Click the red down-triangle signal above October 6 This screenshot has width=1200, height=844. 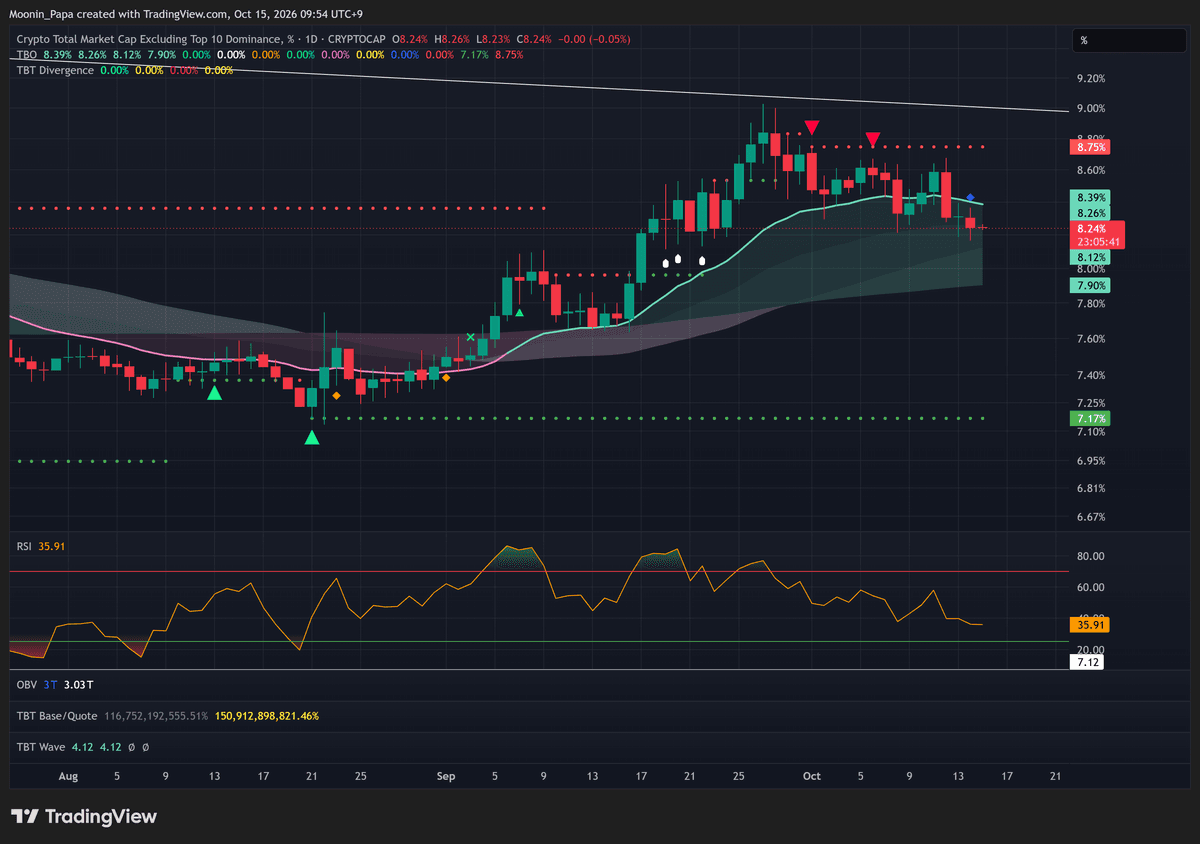coord(873,139)
